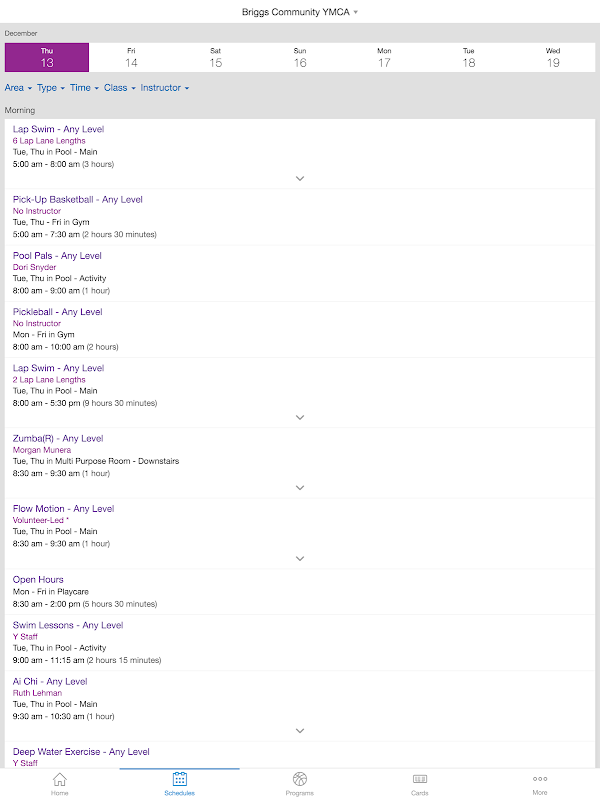Select Fri 14 in date strip
This screenshot has width=600, height=800.
131,58
